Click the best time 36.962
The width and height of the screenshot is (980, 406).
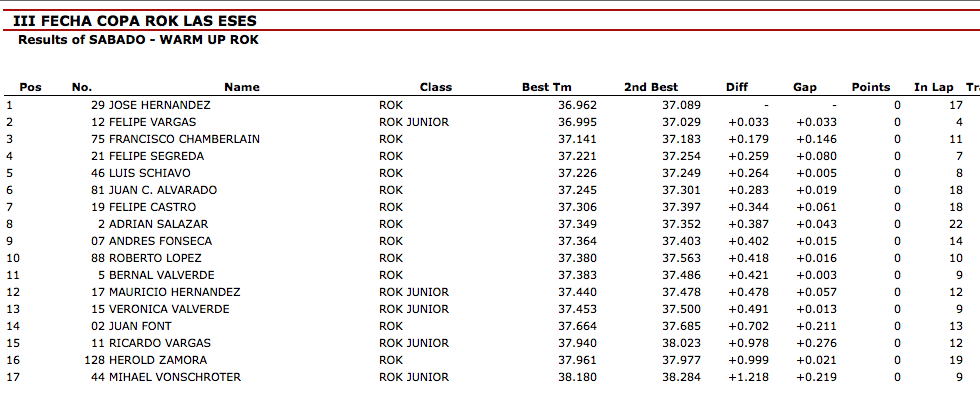[x=577, y=105]
